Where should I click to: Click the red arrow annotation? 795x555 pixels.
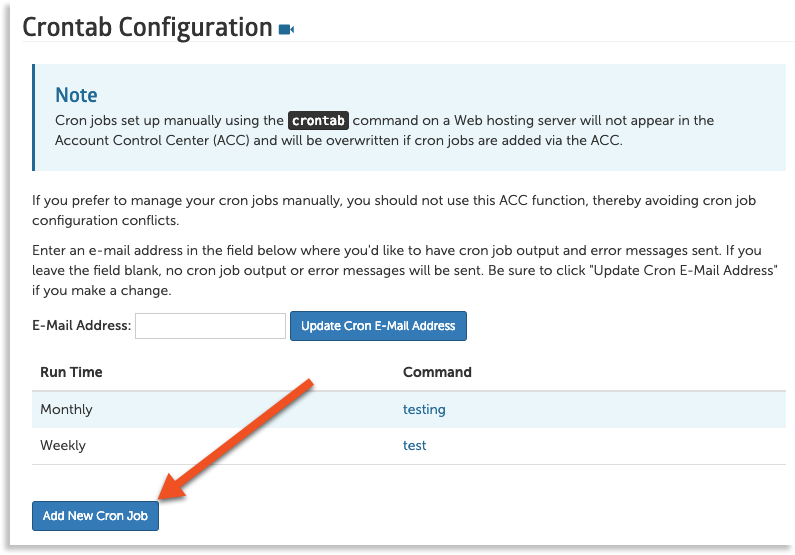(240, 435)
